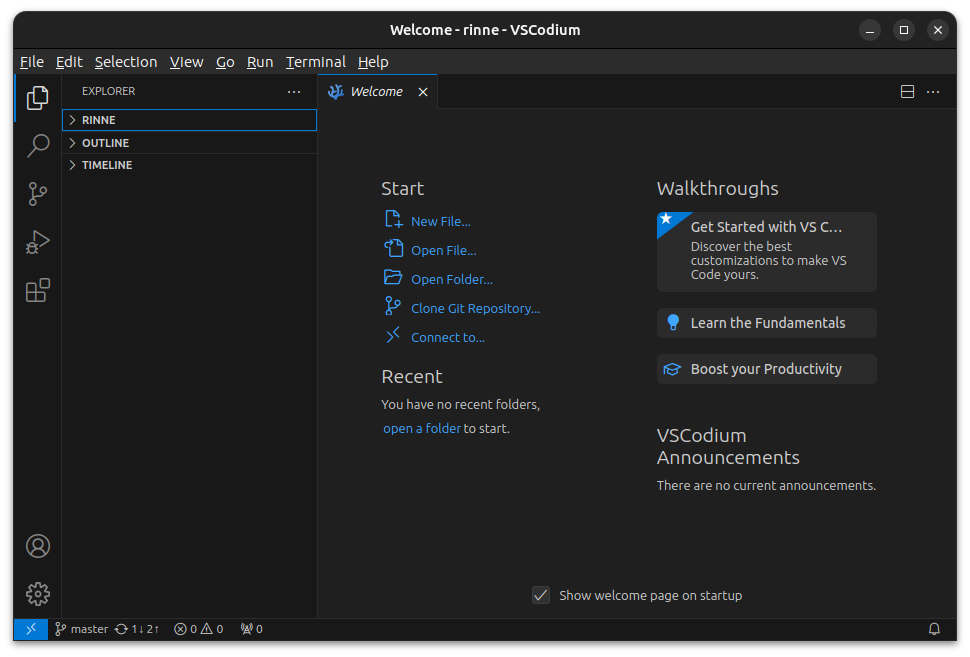Click the remote connection icon in status bar
Image resolution: width=970 pixels, height=657 pixels.
coord(30,628)
